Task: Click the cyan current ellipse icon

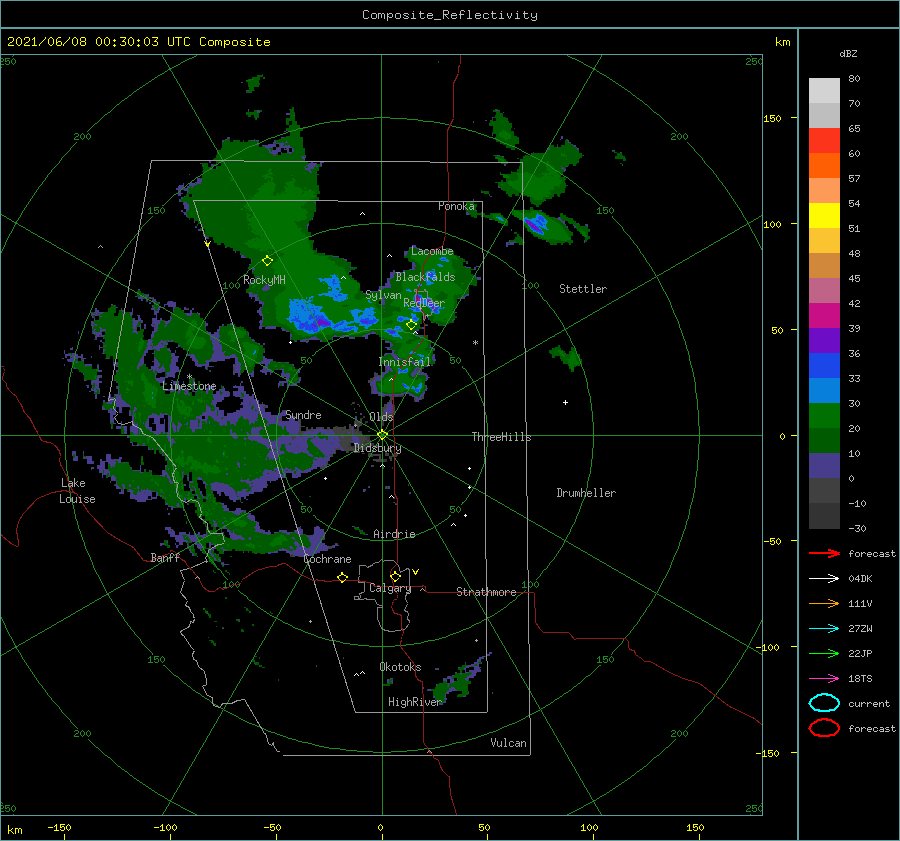Action: (824, 703)
